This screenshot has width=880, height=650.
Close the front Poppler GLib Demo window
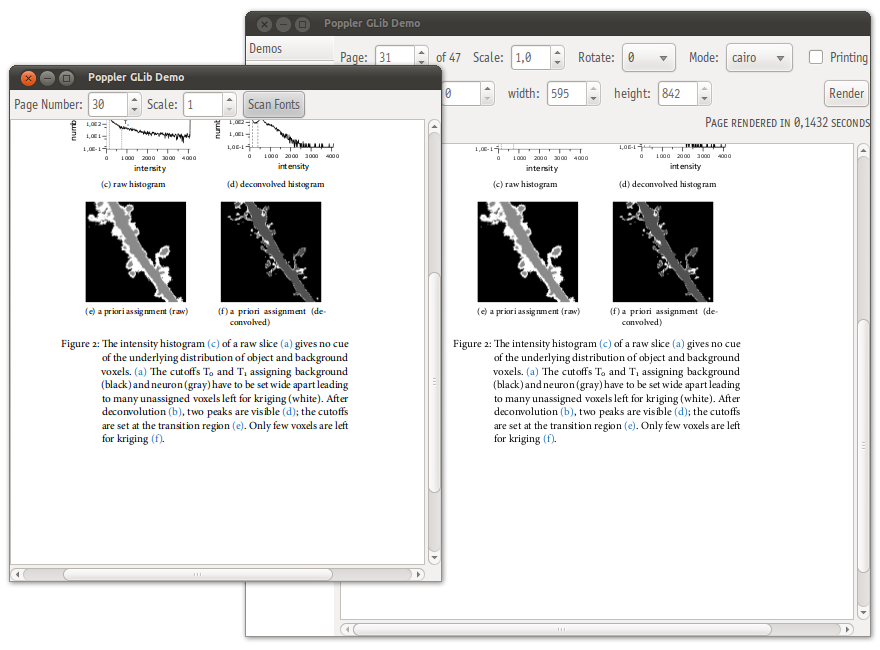28,78
